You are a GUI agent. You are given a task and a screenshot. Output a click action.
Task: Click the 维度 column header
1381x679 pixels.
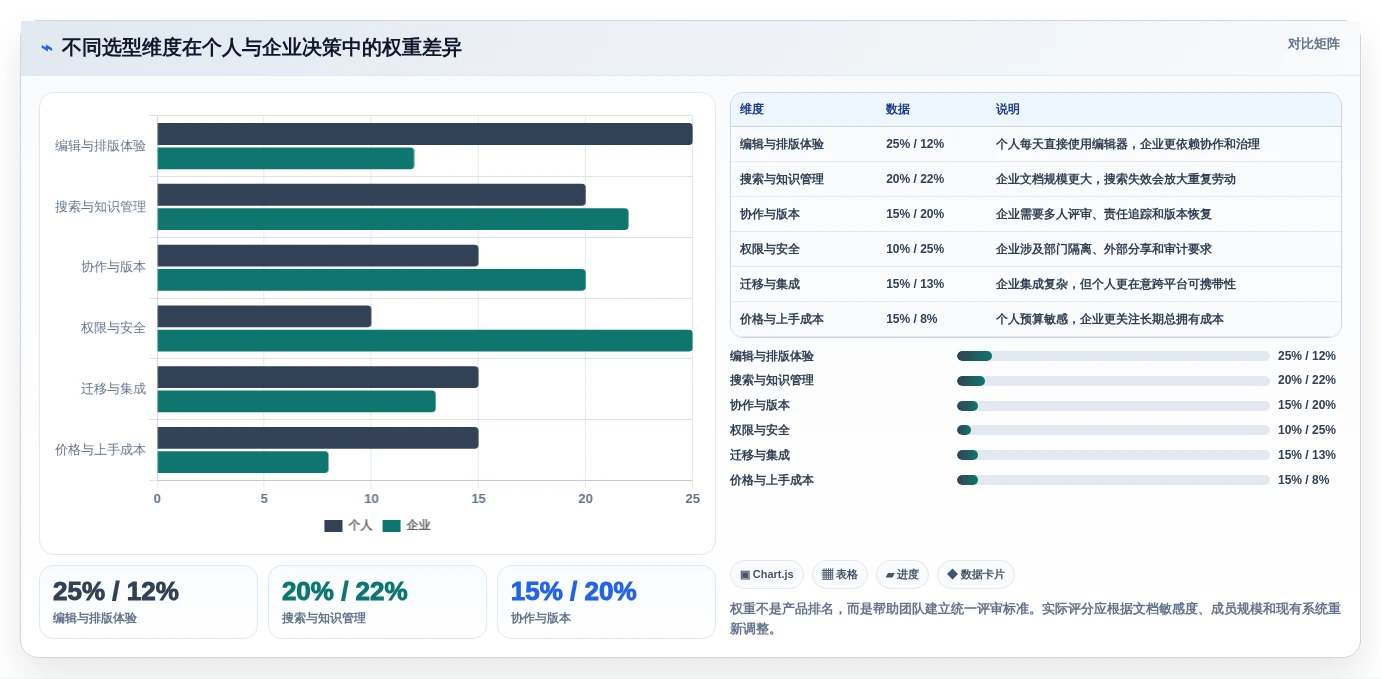click(752, 110)
